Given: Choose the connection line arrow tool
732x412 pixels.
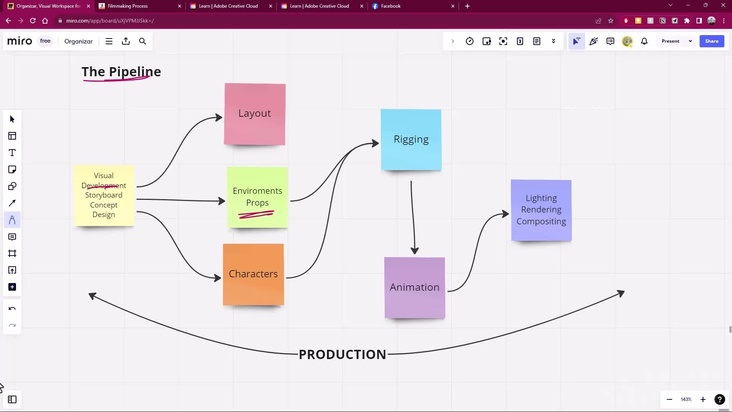Looking at the screenshot, I should pos(12,203).
